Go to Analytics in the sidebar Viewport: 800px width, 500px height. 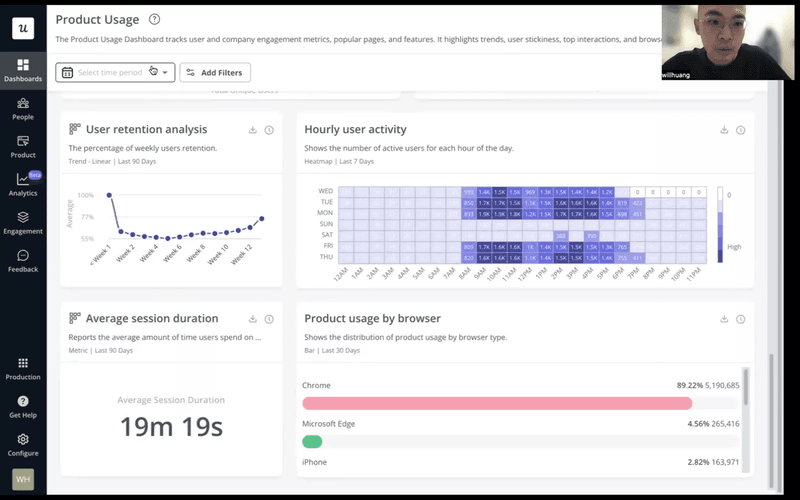(x=22, y=184)
